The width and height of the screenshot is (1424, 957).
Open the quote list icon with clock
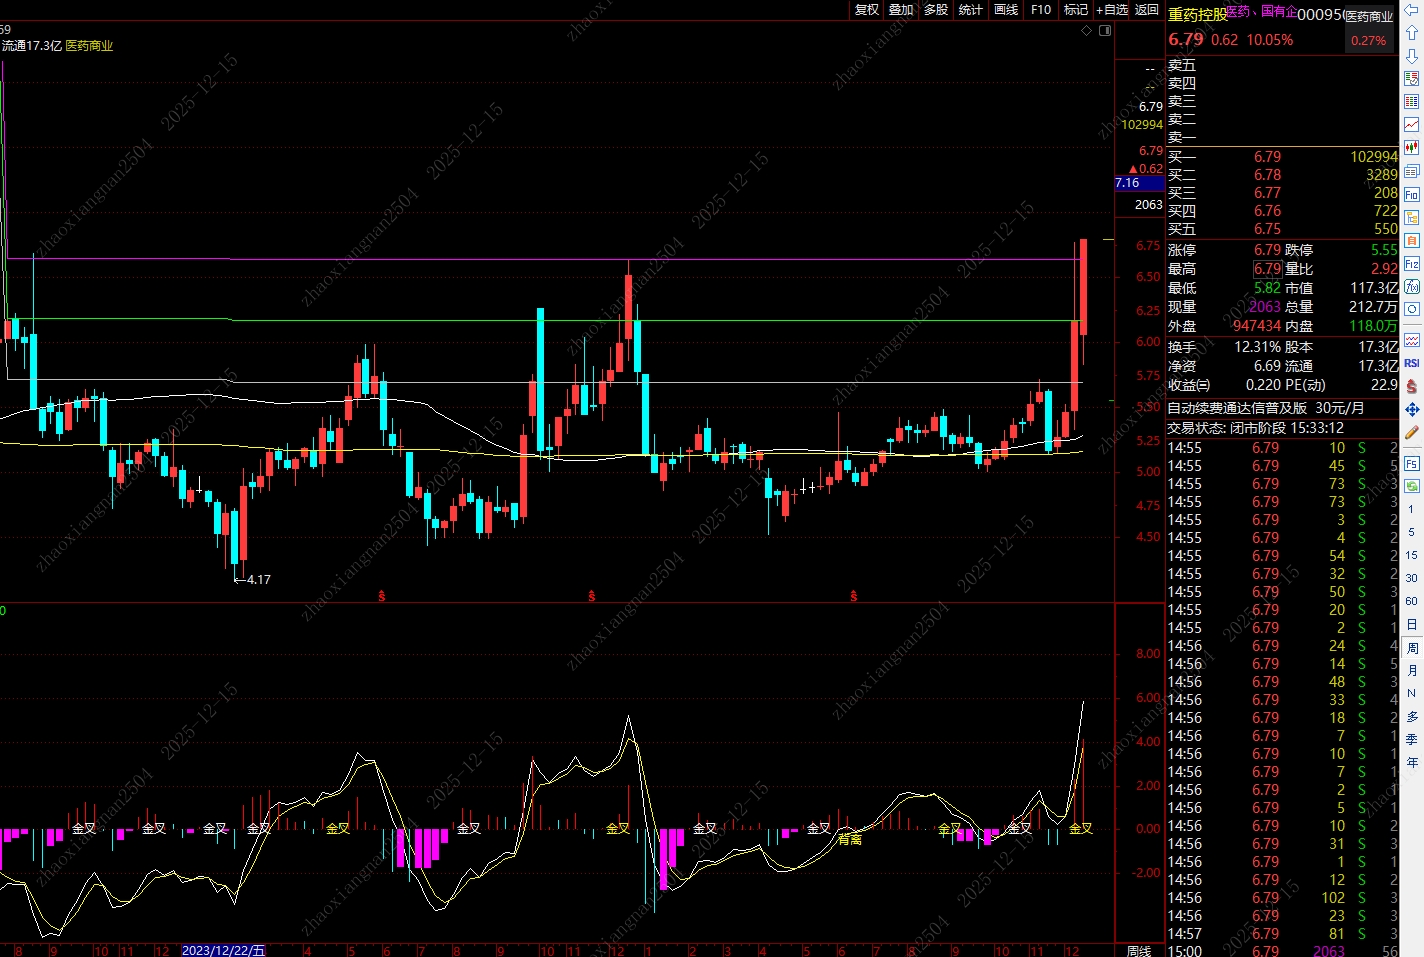click(x=1411, y=78)
